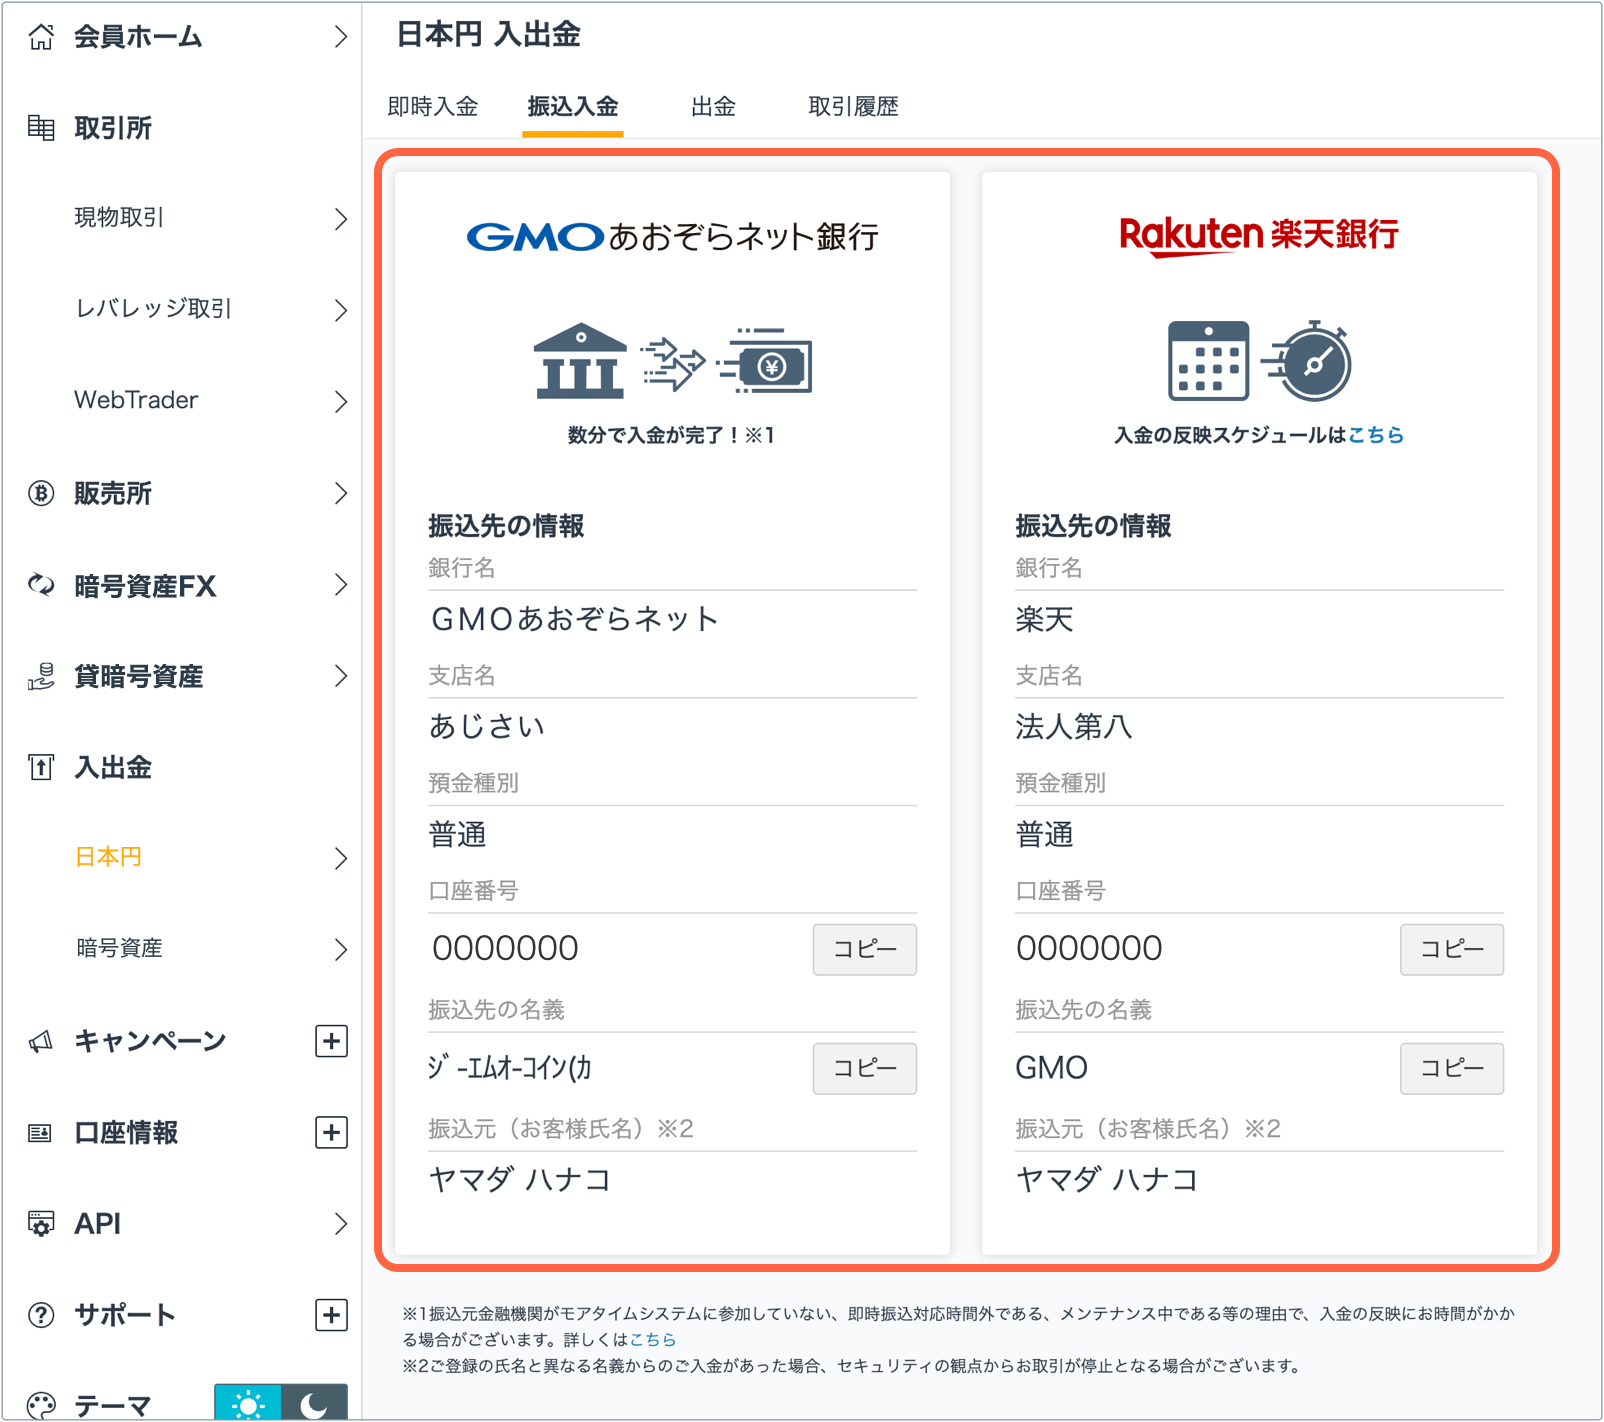1604x1422 pixels.
Task: Click the chevron next to 日本円
Action: tap(341, 858)
